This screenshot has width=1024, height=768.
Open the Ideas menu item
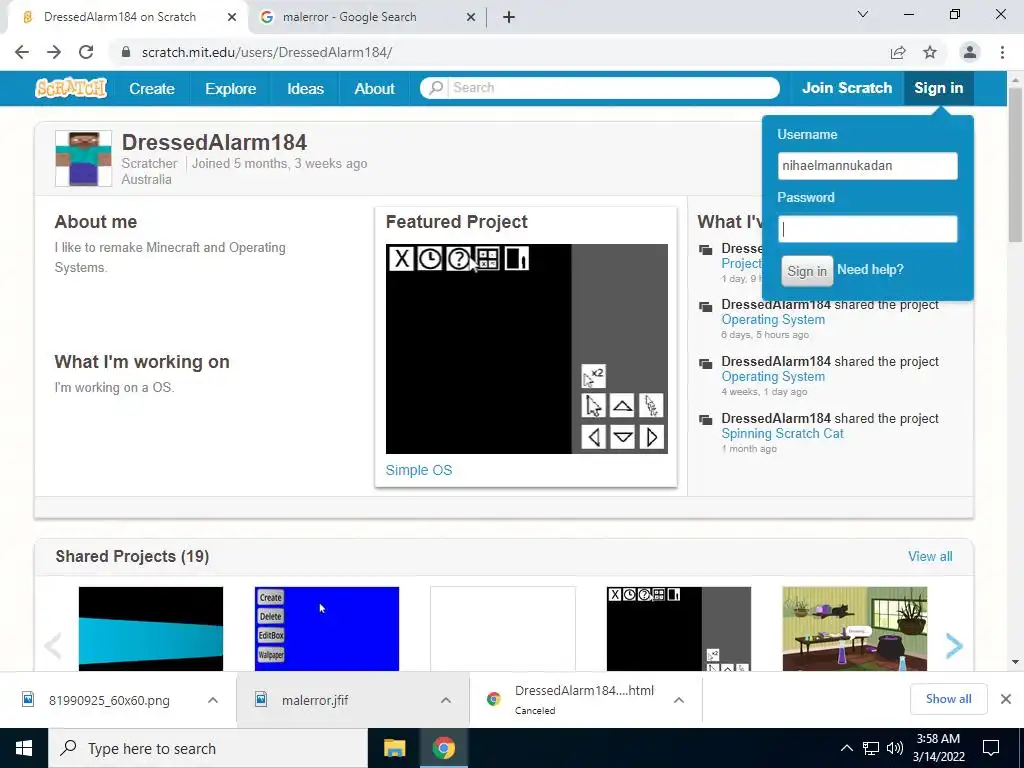[305, 88]
